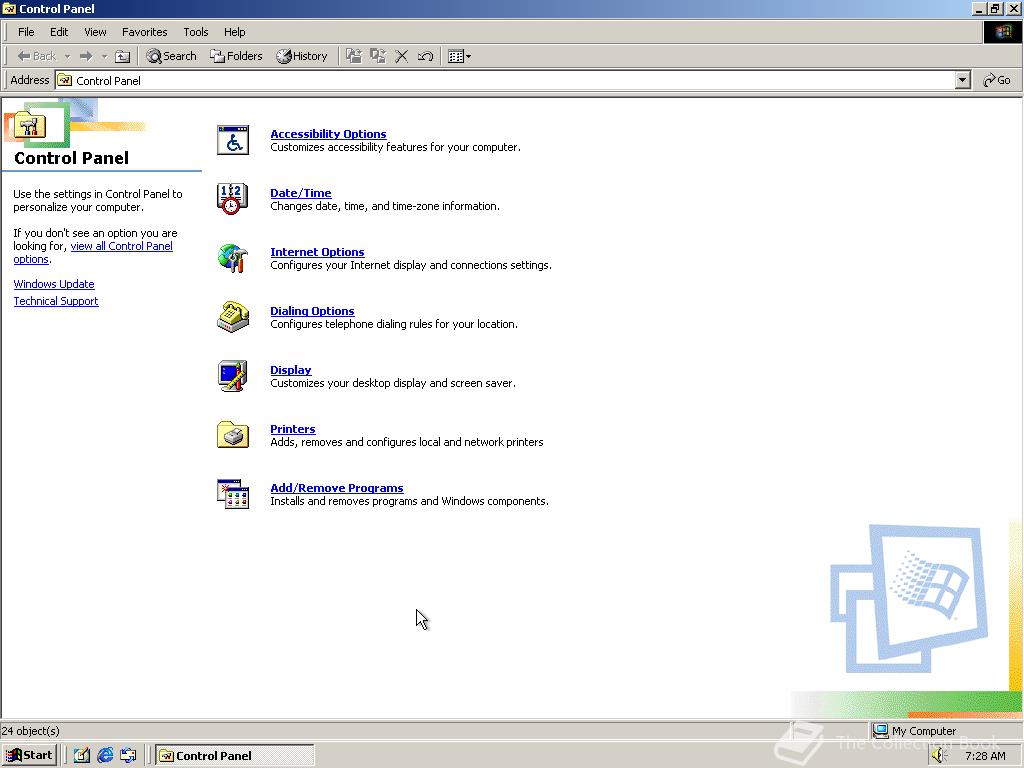The width and height of the screenshot is (1024, 768).
Task: Open the Dialing Options telephone icon
Action: (x=232, y=317)
